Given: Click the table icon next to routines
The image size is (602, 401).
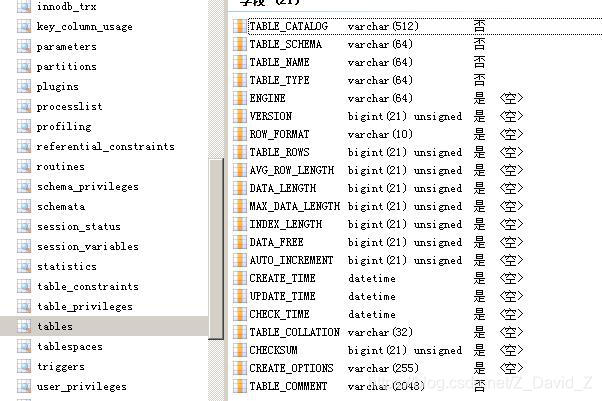Looking at the screenshot, I should (24, 166).
